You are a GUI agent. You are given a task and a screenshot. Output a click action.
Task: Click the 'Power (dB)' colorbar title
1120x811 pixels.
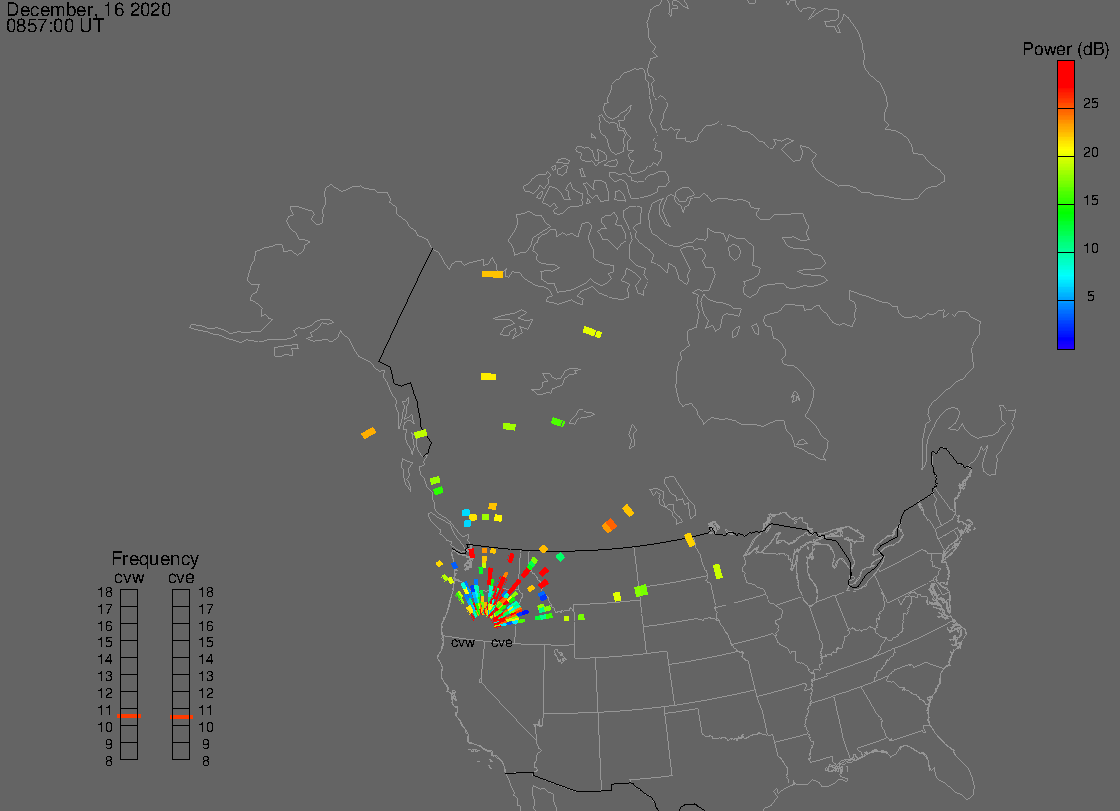[1065, 49]
